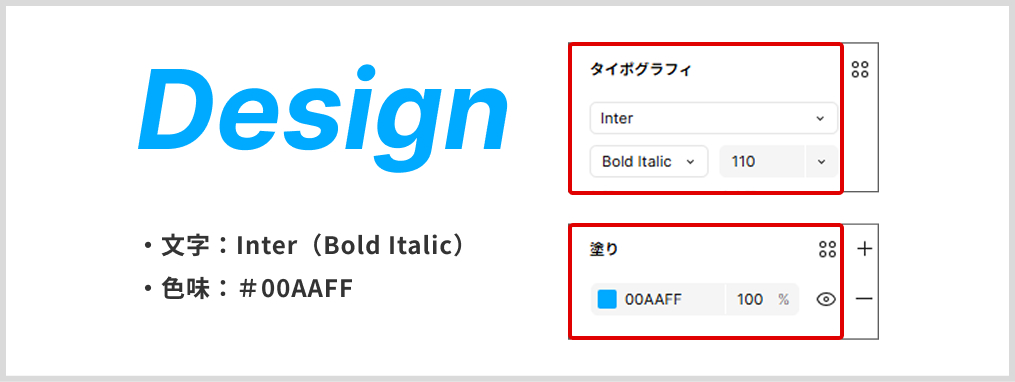Click the Inter font name text

[x=617, y=118]
